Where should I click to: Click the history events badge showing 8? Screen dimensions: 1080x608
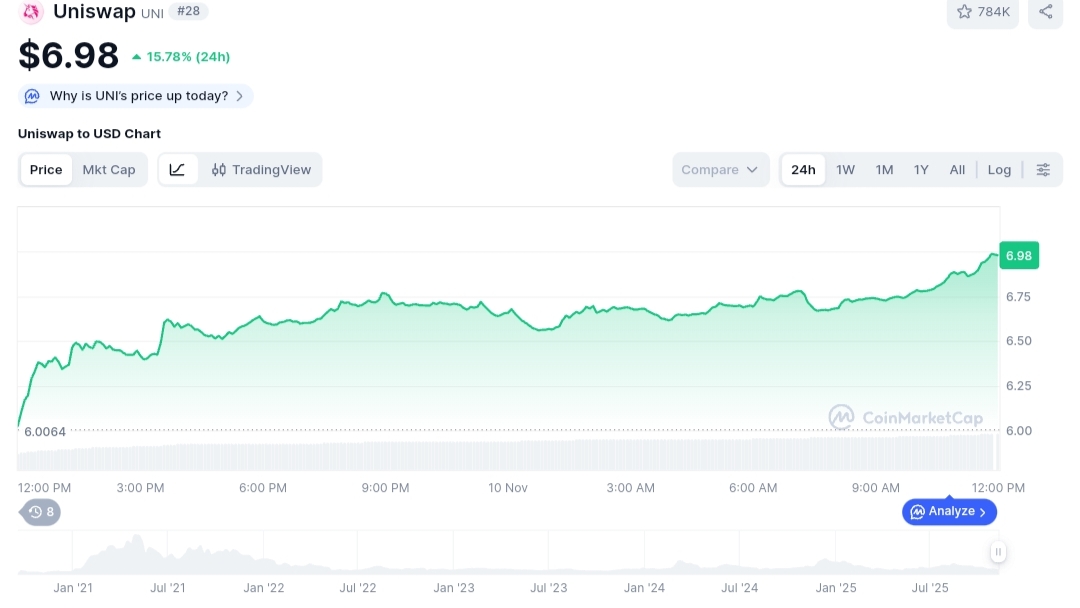point(41,512)
